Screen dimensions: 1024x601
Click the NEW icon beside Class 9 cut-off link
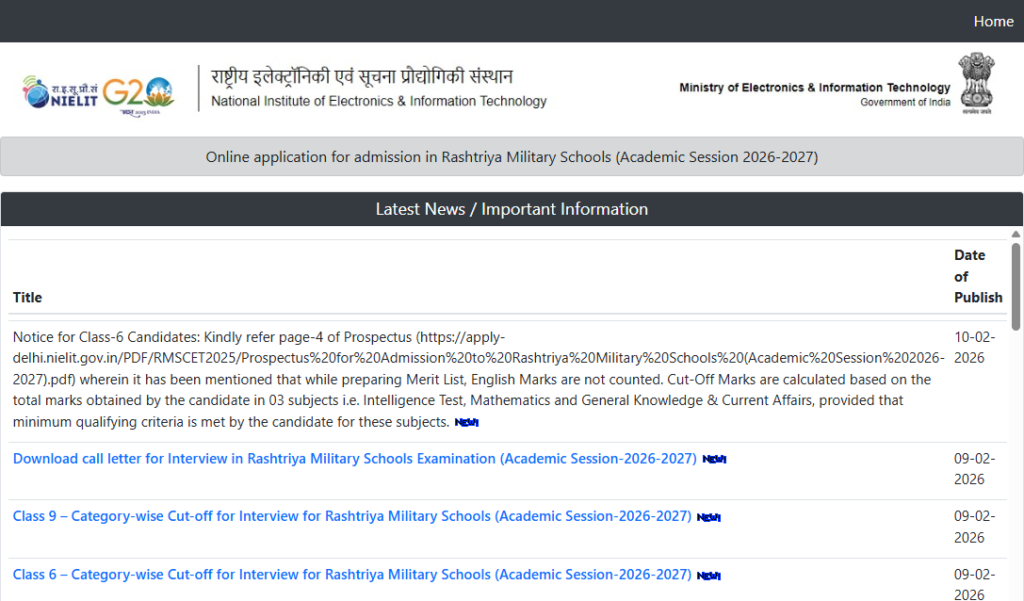(707, 517)
